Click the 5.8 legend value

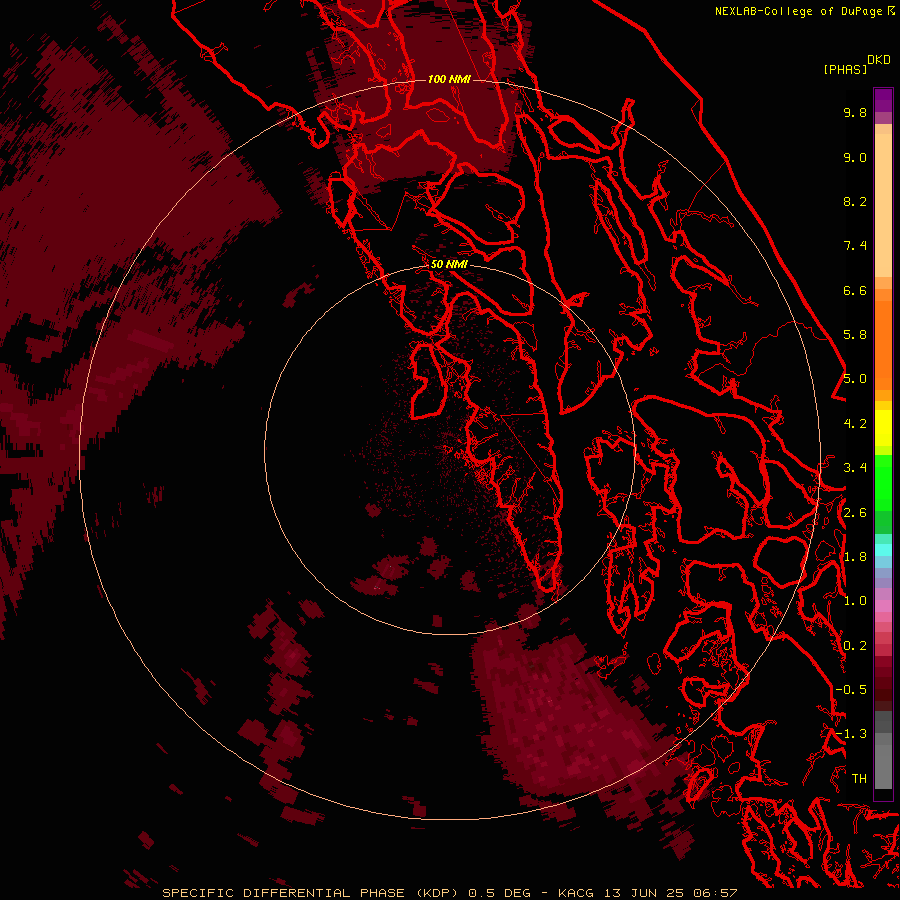click(x=855, y=335)
